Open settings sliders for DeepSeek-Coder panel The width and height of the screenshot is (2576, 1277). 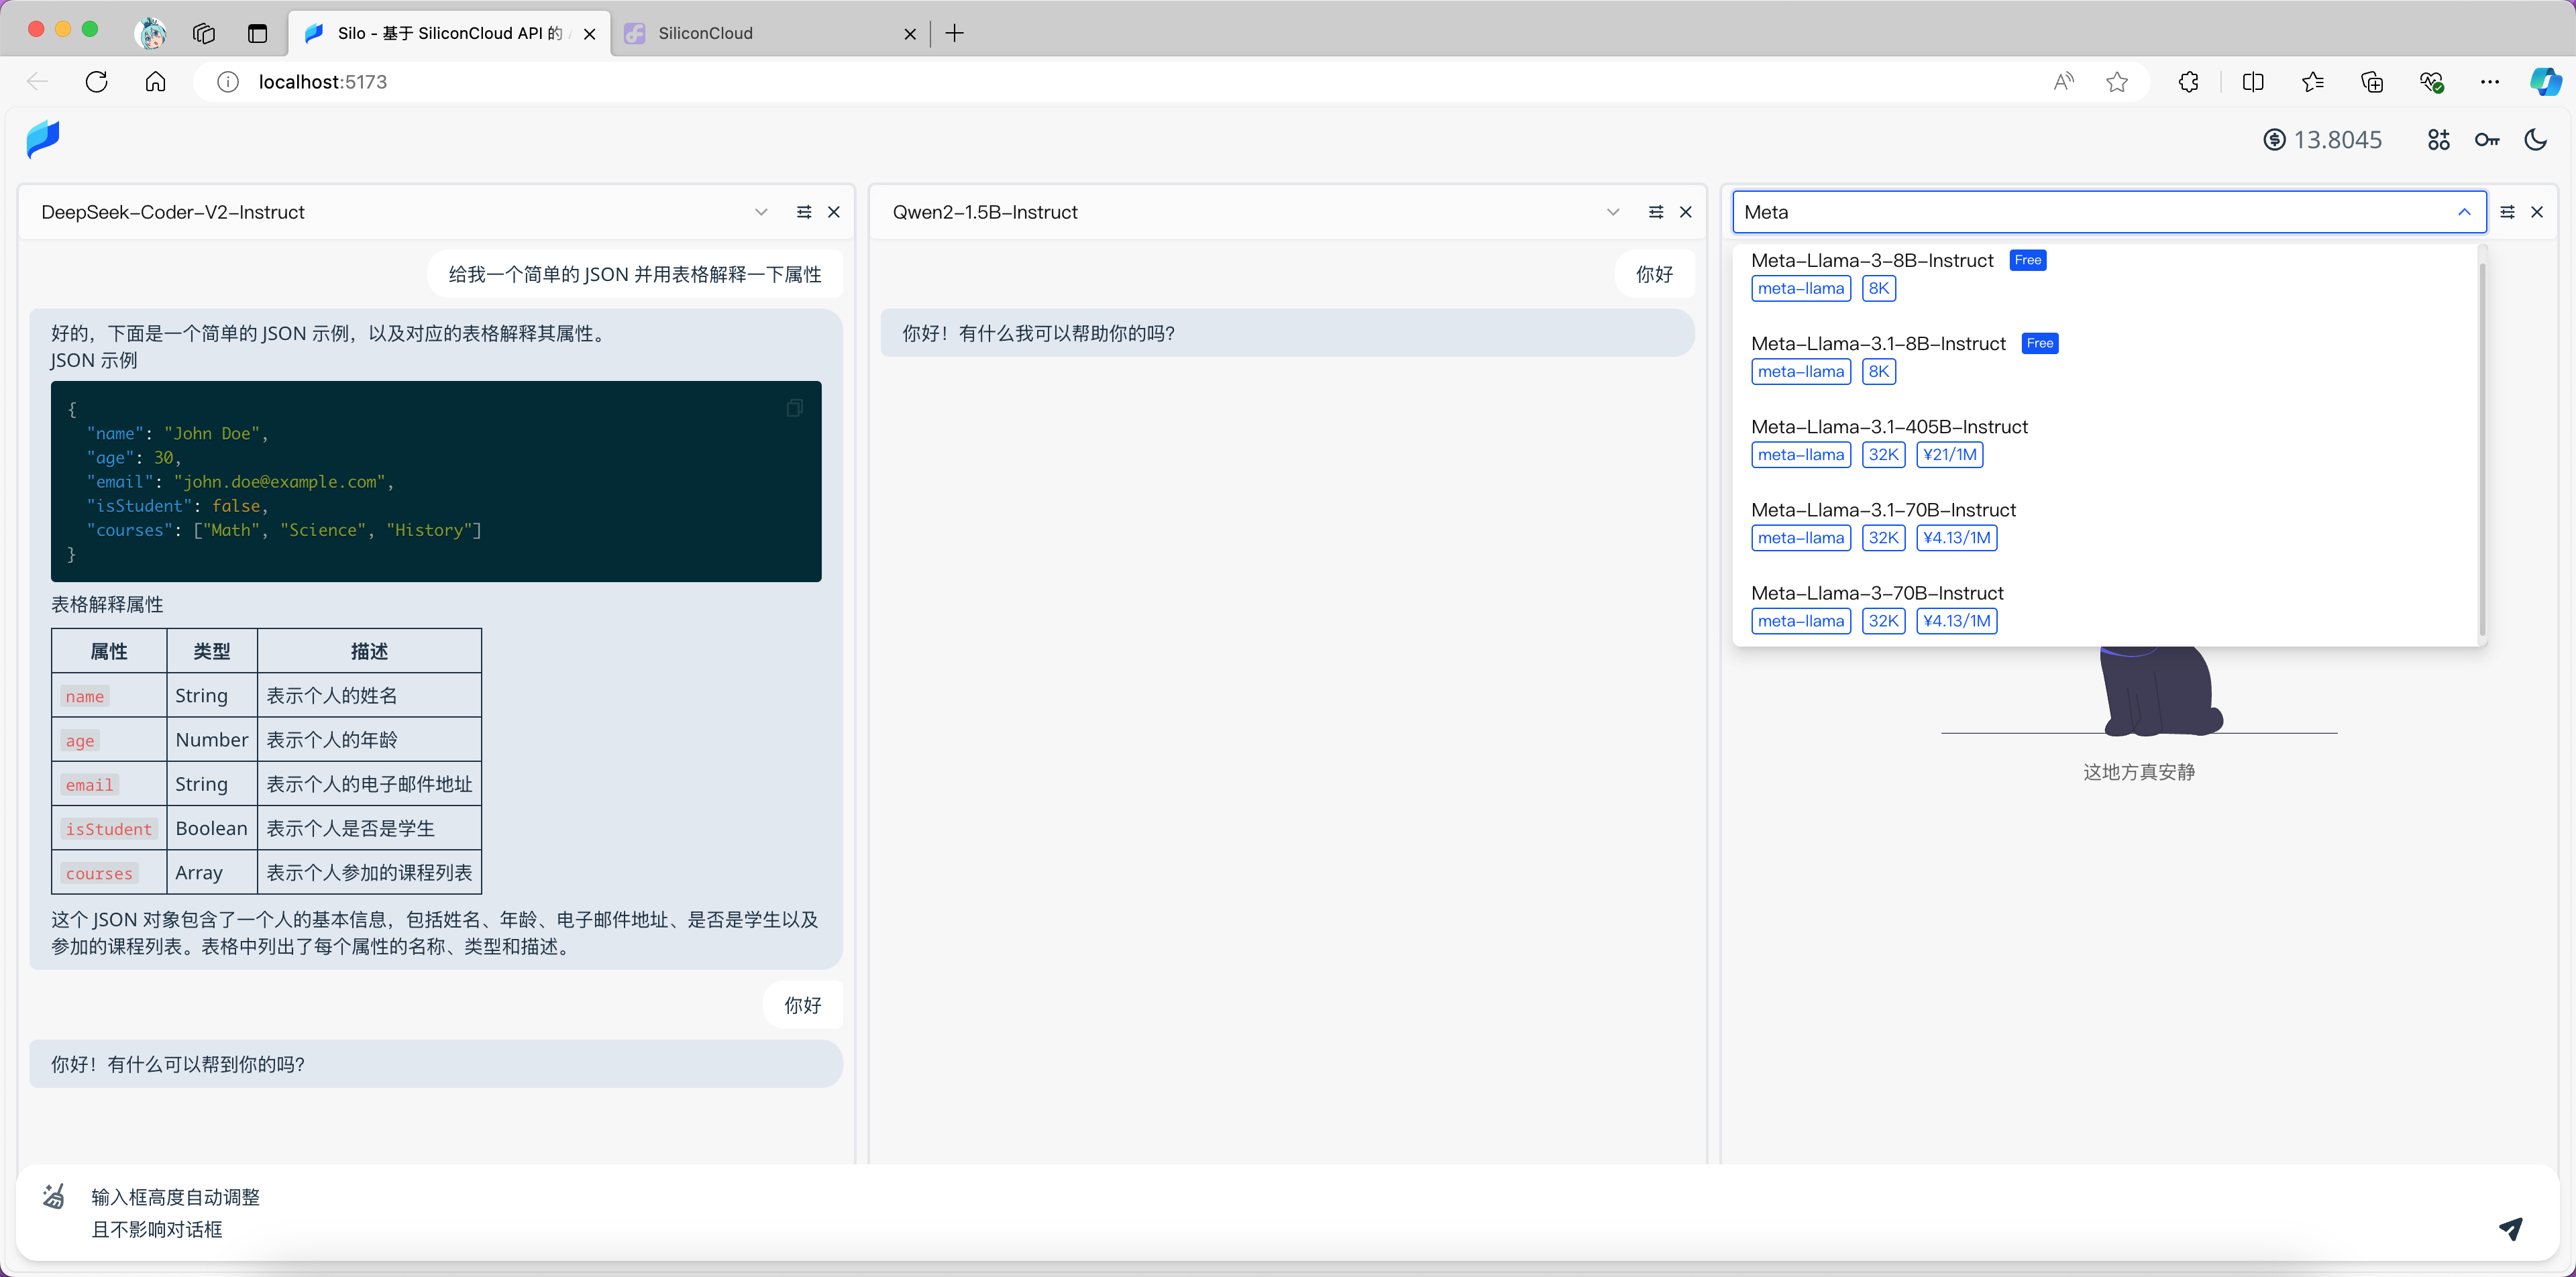[x=804, y=212]
